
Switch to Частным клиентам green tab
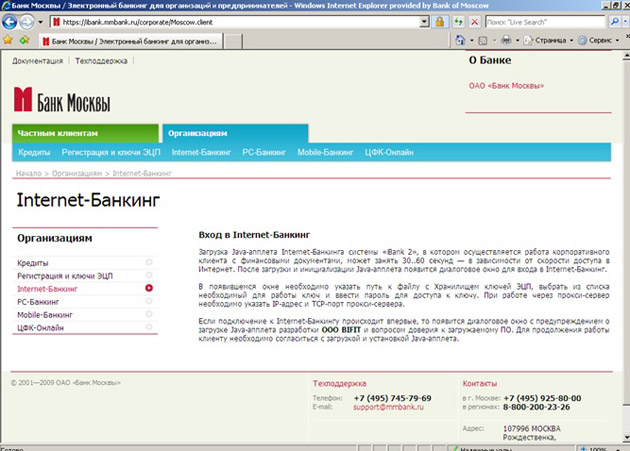coord(85,133)
